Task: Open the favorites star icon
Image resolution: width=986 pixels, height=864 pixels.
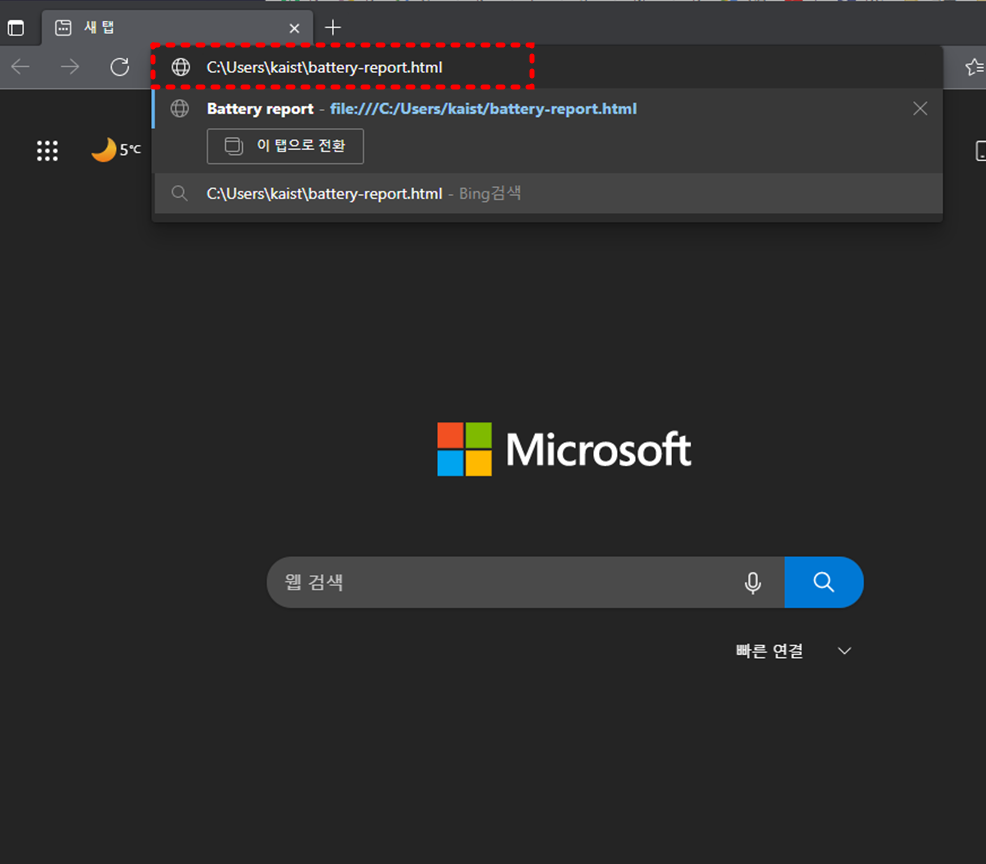Action: 975,67
